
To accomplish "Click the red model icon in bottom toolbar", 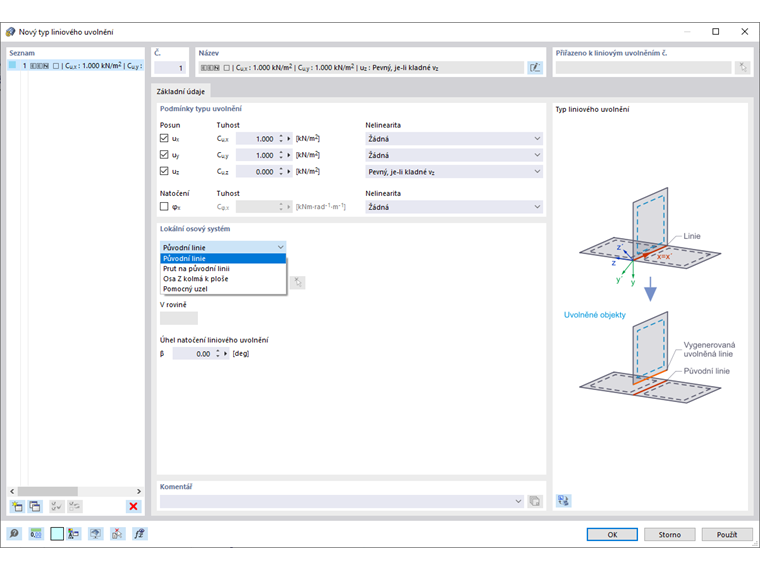I will (x=117, y=534).
